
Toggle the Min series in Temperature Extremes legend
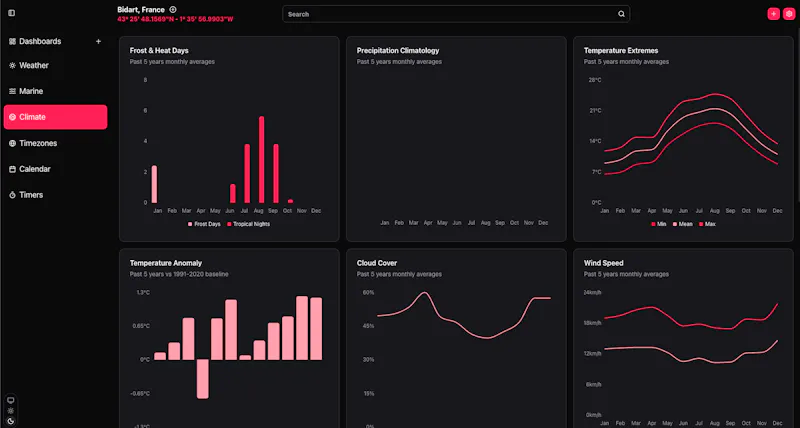coord(659,224)
